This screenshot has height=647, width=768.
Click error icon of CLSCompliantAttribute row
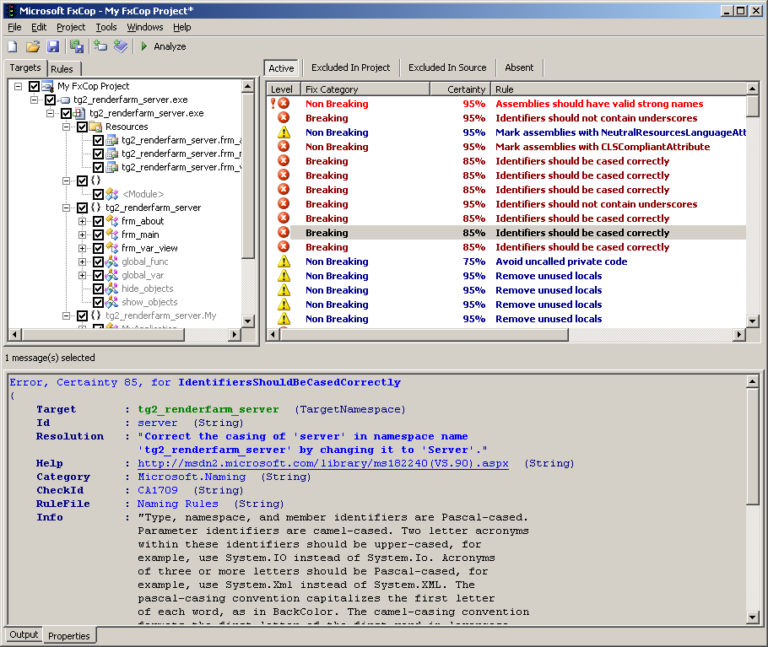284,146
